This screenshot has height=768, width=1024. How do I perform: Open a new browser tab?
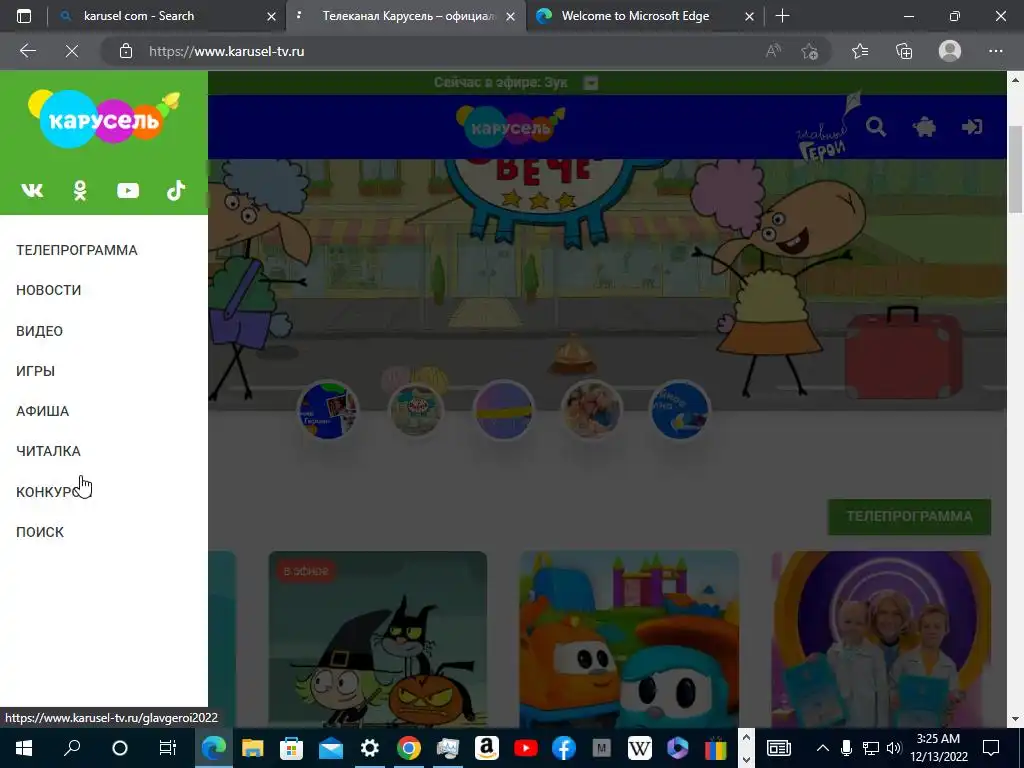tap(782, 16)
